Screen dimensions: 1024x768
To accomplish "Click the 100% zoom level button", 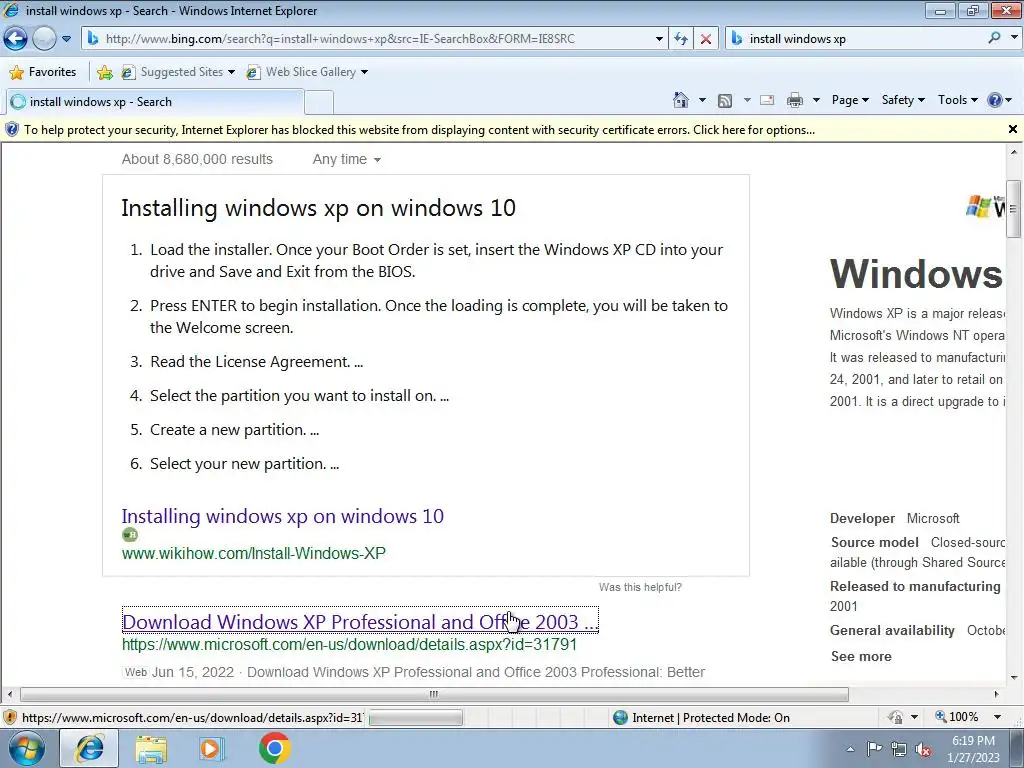I will [956, 717].
